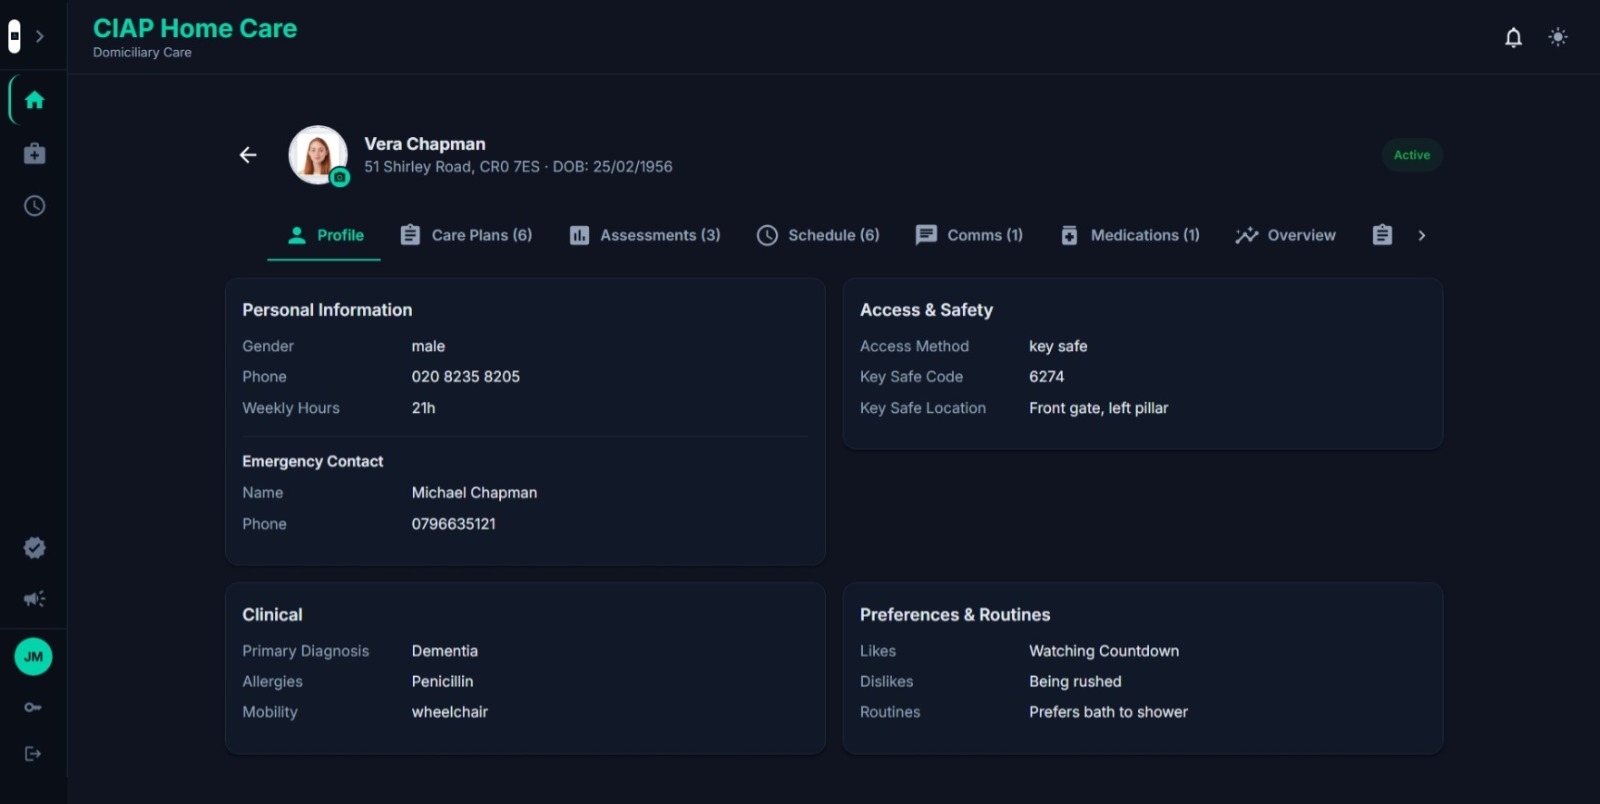Click the Vera Chapman name heading
The height and width of the screenshot is (804, 1600).
coord(425,144)
